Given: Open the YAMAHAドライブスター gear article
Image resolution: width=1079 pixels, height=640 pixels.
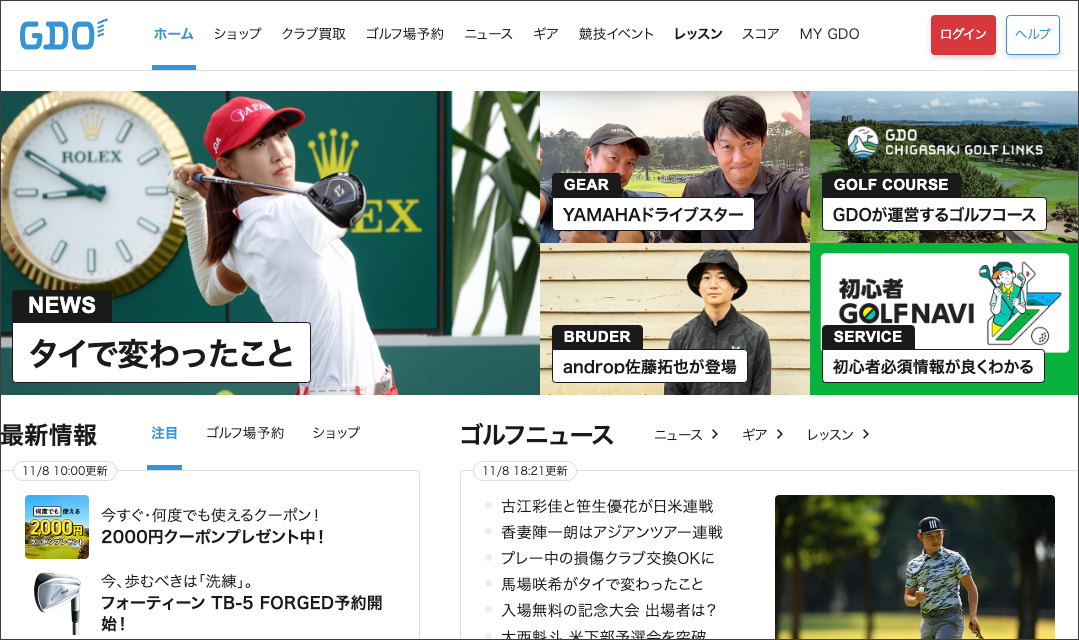Looking at the screenshot, I should (653, 214).
